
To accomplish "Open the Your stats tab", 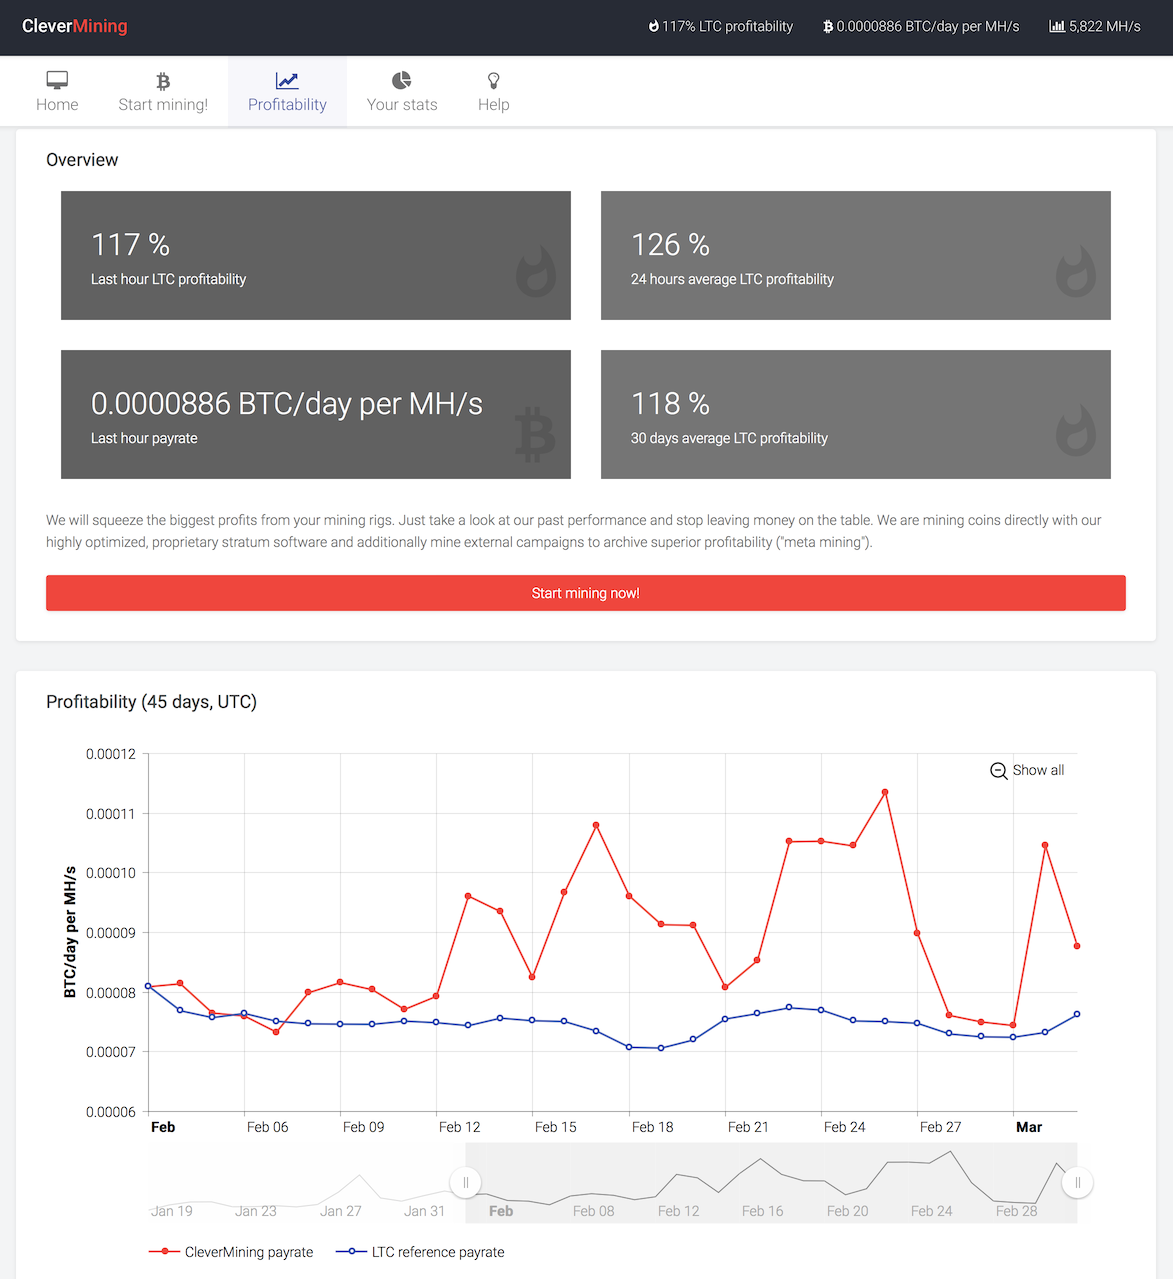I will click(402, 91).
